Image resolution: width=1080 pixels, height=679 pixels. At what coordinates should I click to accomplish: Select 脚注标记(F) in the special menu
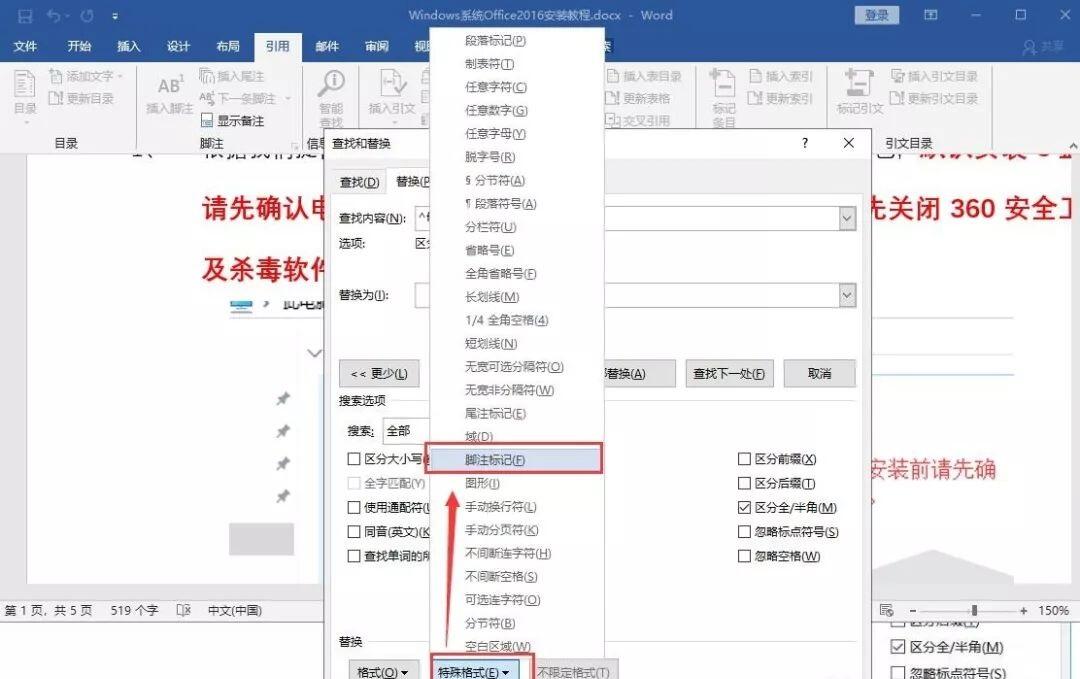point(514,459)
